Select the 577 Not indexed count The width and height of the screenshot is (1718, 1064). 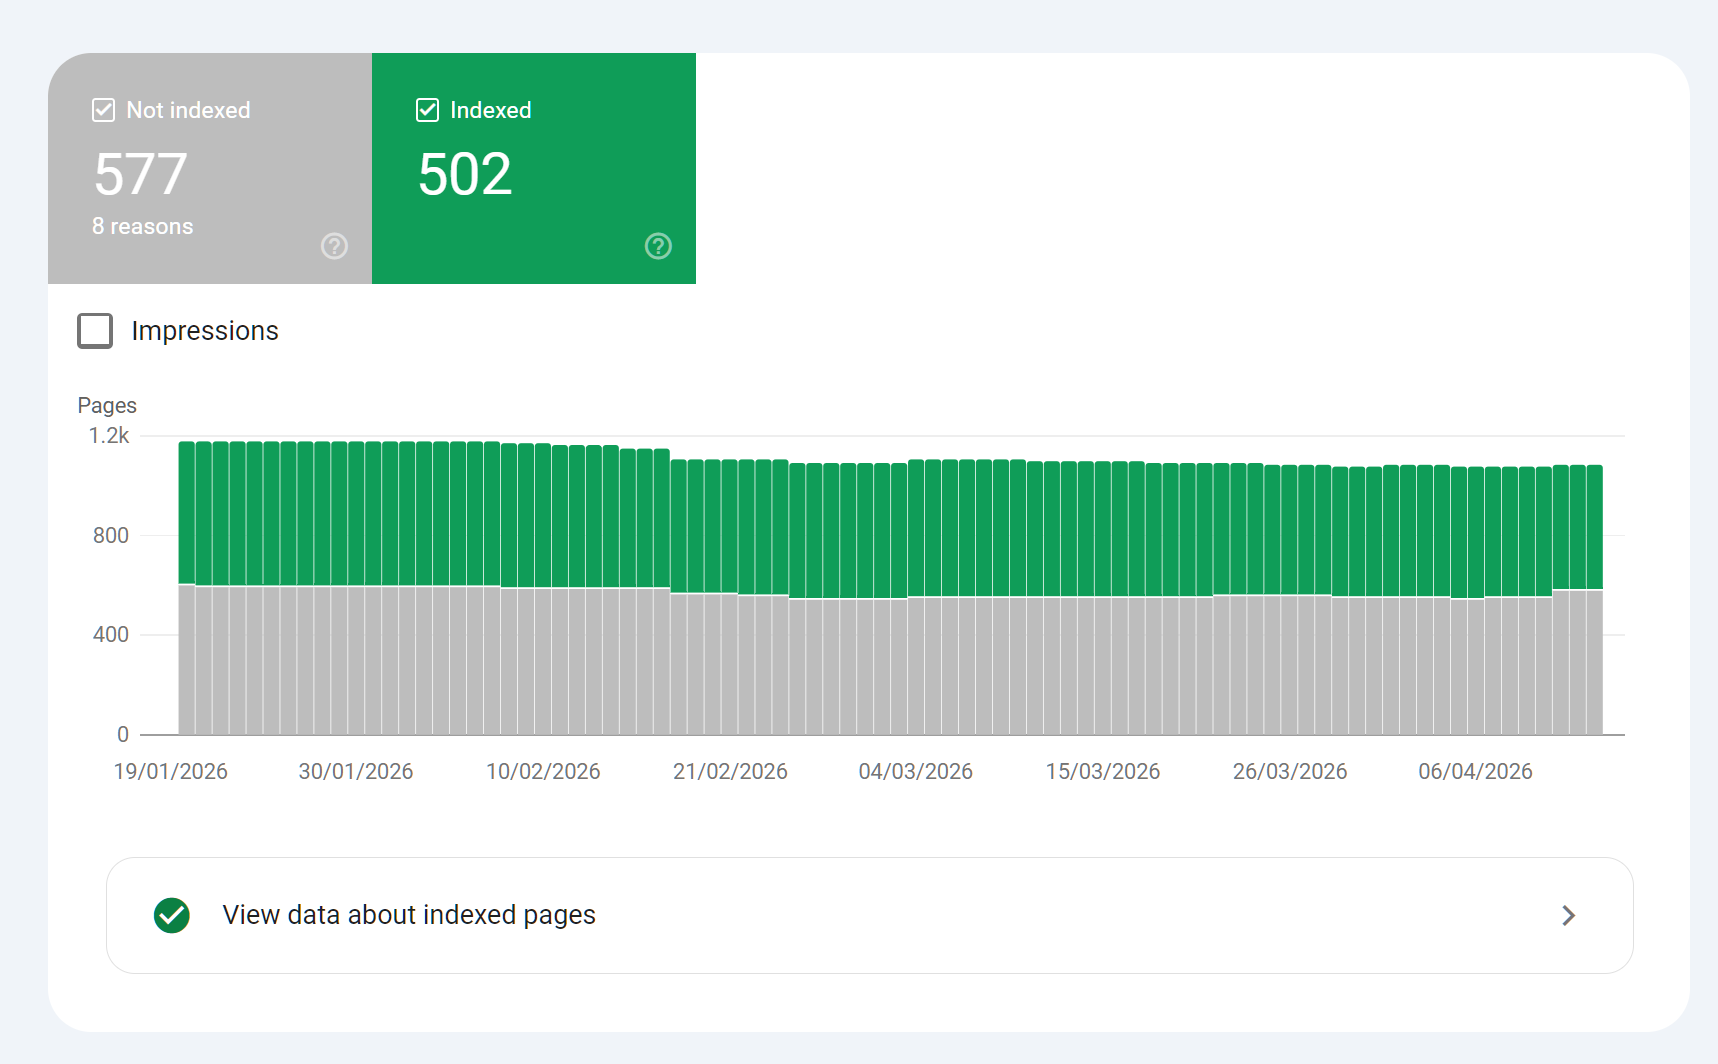pos(141,175)
